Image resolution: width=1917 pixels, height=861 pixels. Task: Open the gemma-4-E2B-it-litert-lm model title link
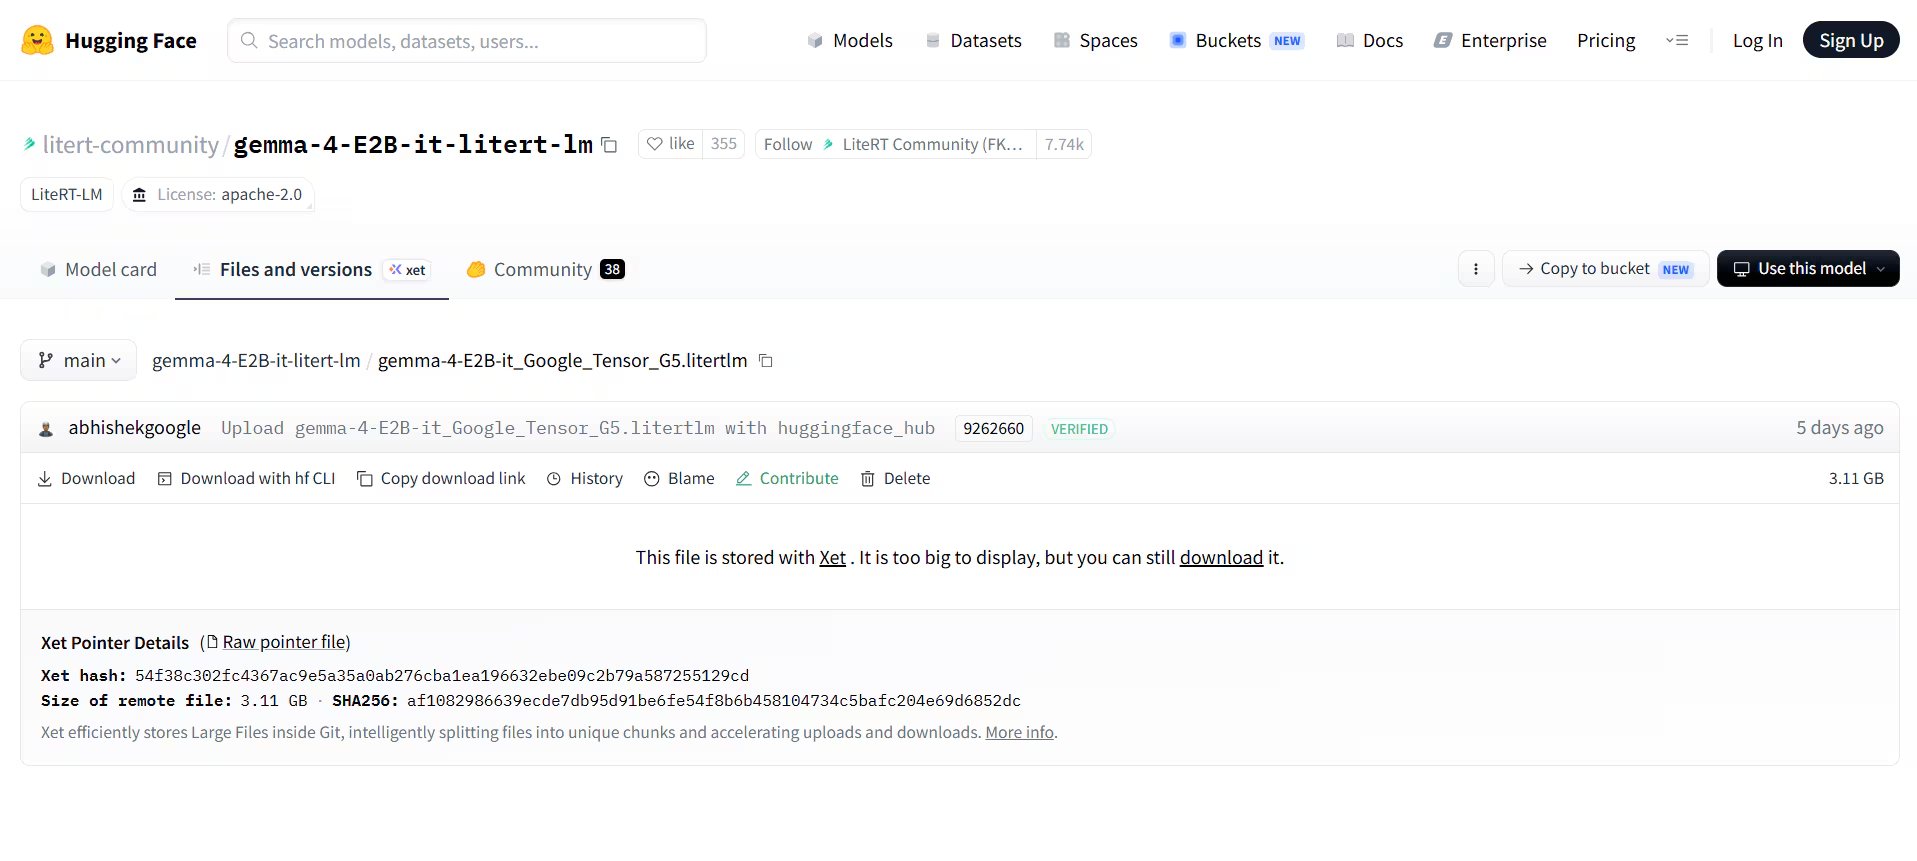tap(413, 145)
